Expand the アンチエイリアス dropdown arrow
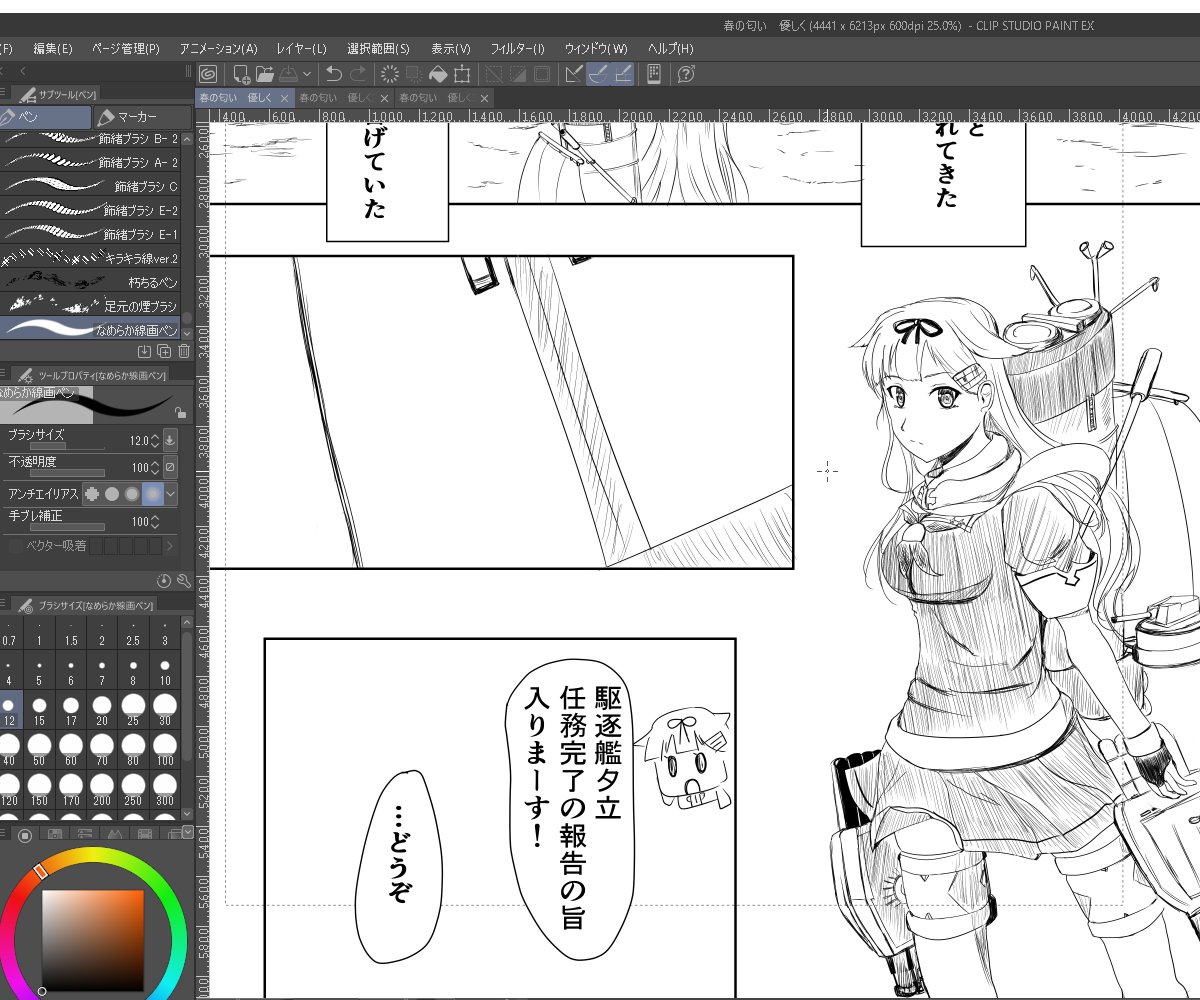 [x=171, y=494]
